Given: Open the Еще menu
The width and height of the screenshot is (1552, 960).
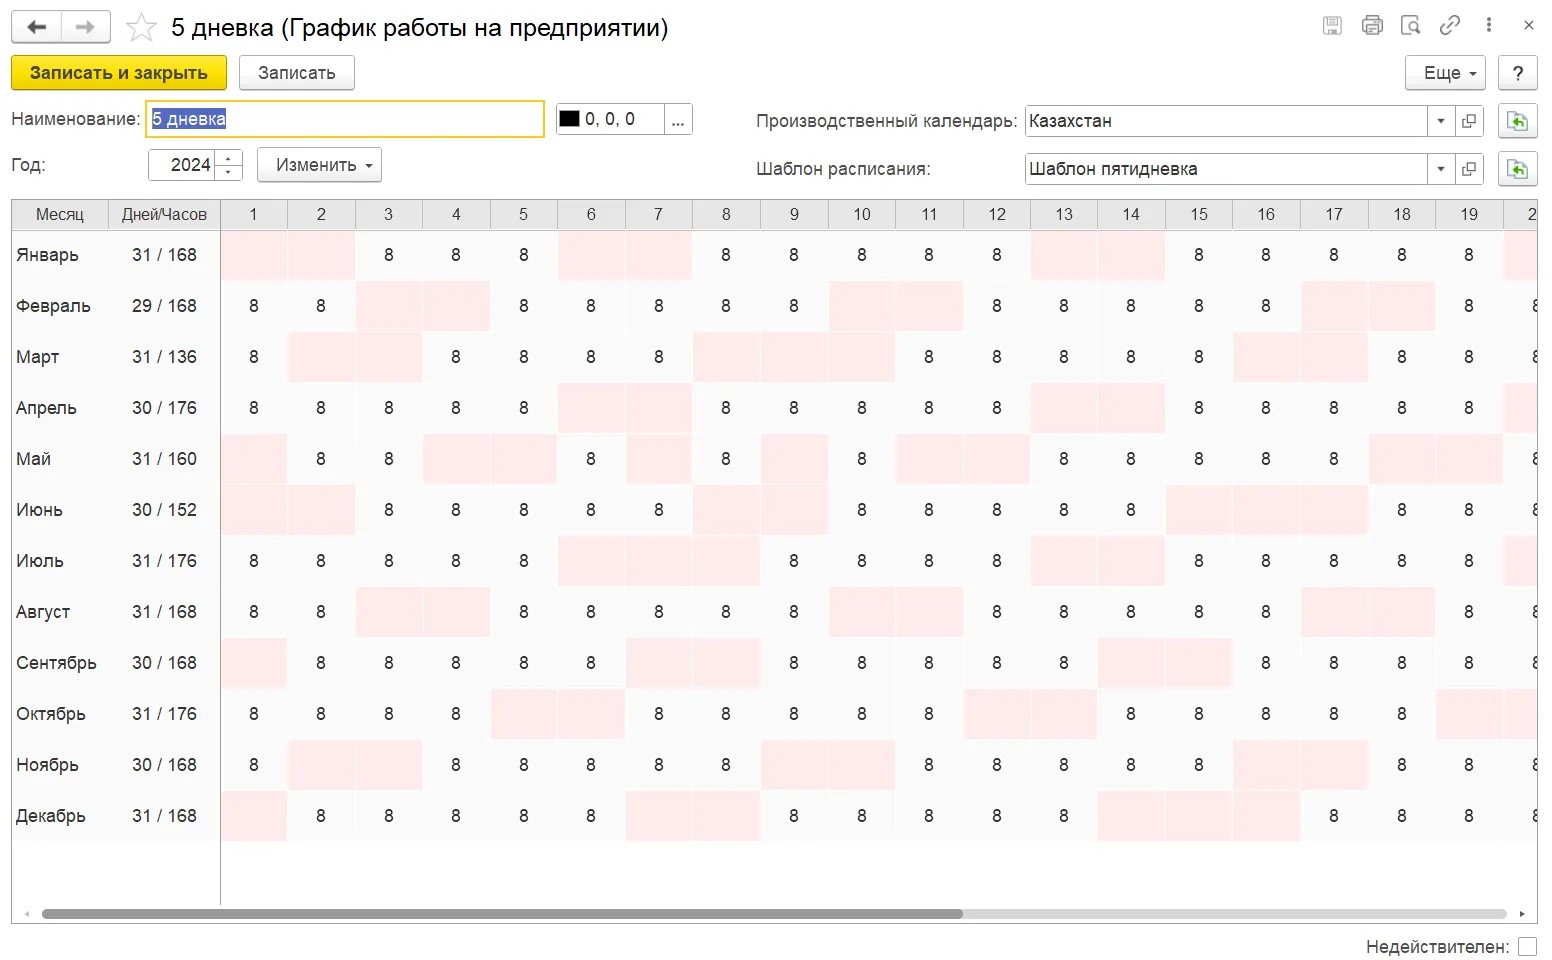Looking at the screenshot, I should pyautogui.click(x=1445, y=73).
